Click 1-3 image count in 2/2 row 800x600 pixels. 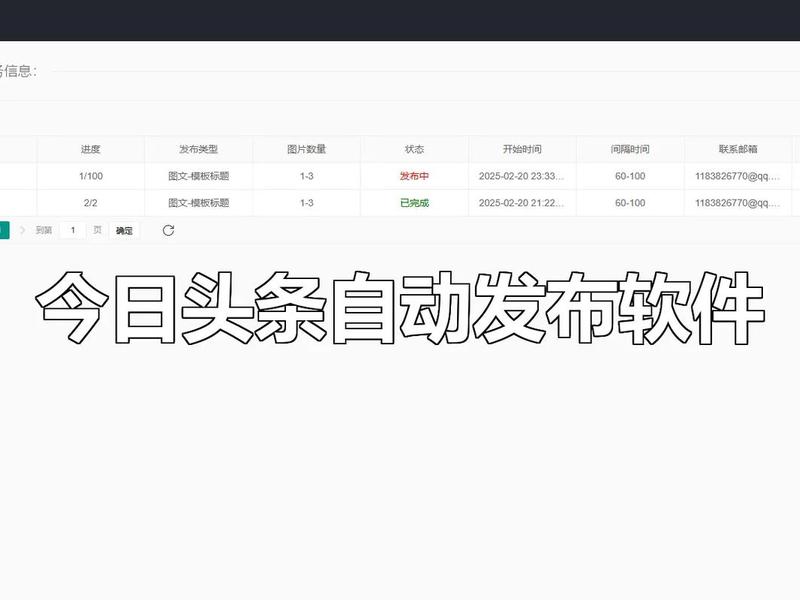[306, 203]
